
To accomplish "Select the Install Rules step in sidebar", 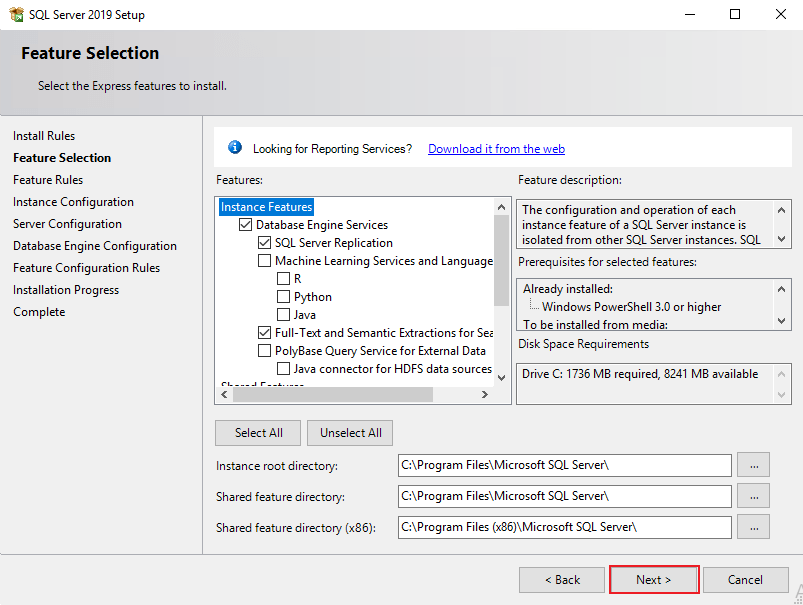I will (43, 135).
